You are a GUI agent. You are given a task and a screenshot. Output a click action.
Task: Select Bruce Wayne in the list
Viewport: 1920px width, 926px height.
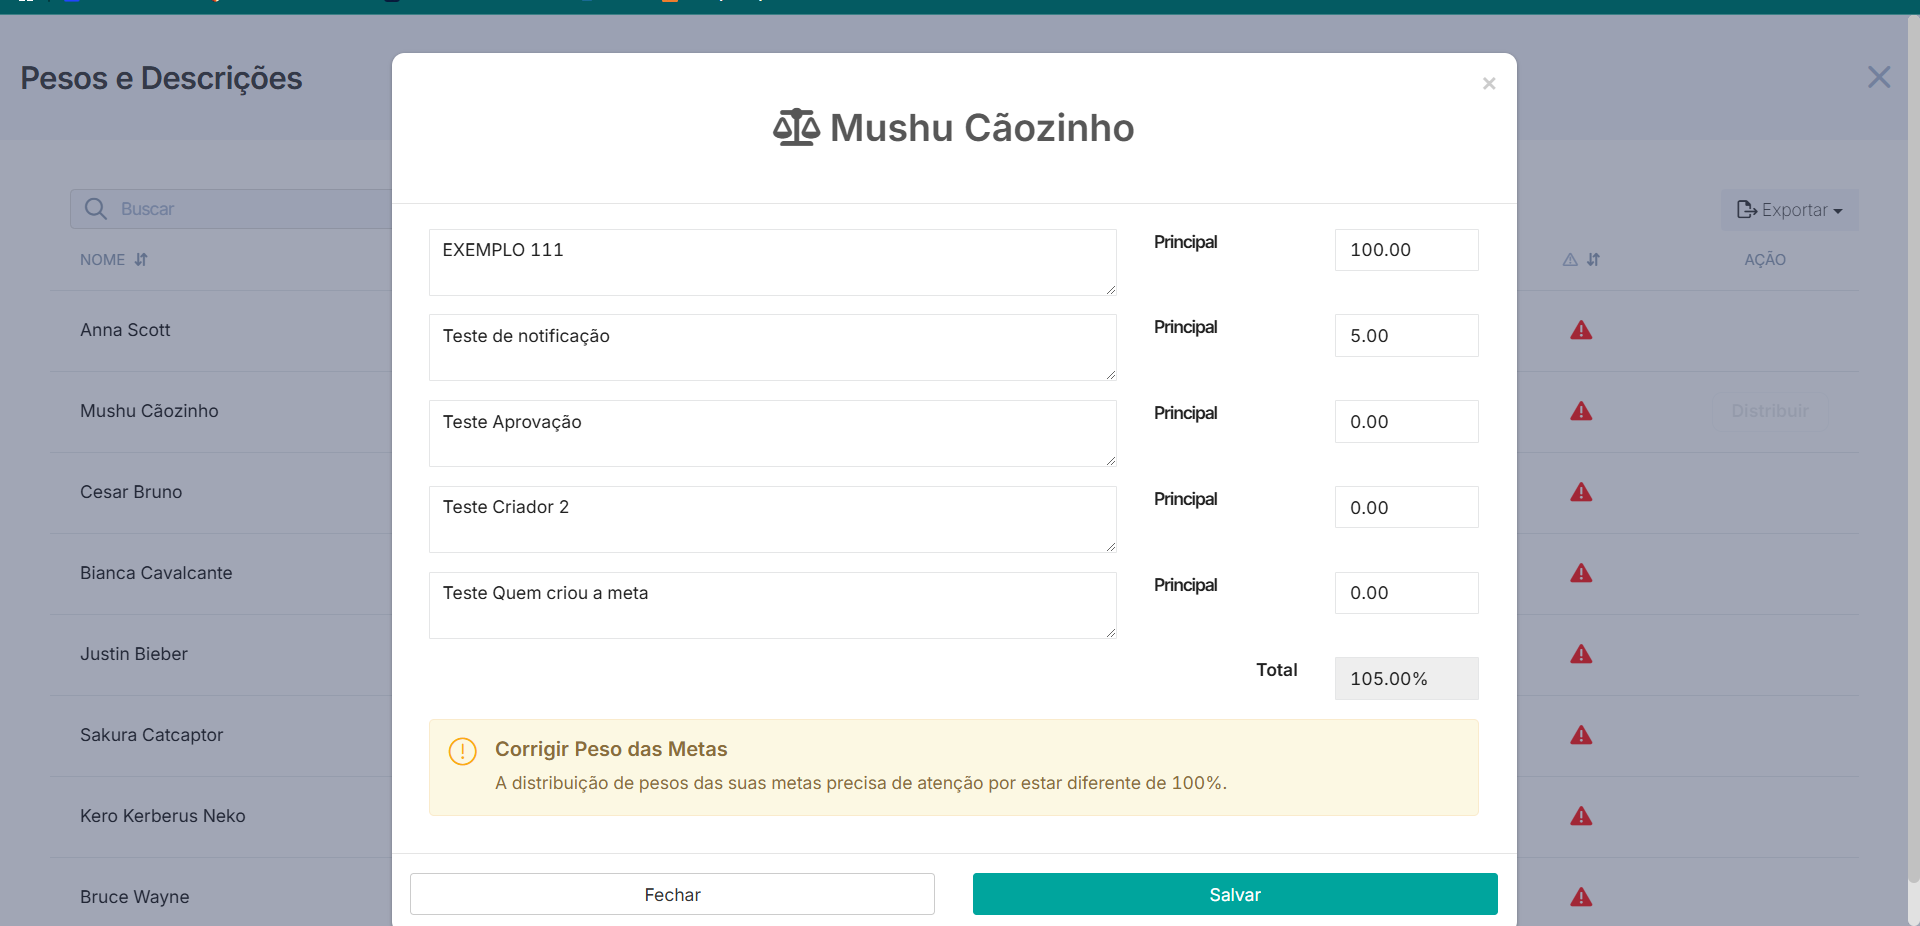[135, 897]
